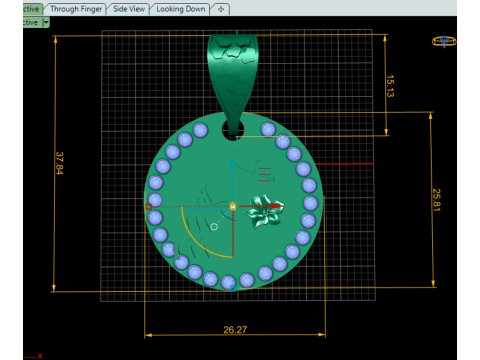Click the small white circle gumball menu handle

pos(214,227)
